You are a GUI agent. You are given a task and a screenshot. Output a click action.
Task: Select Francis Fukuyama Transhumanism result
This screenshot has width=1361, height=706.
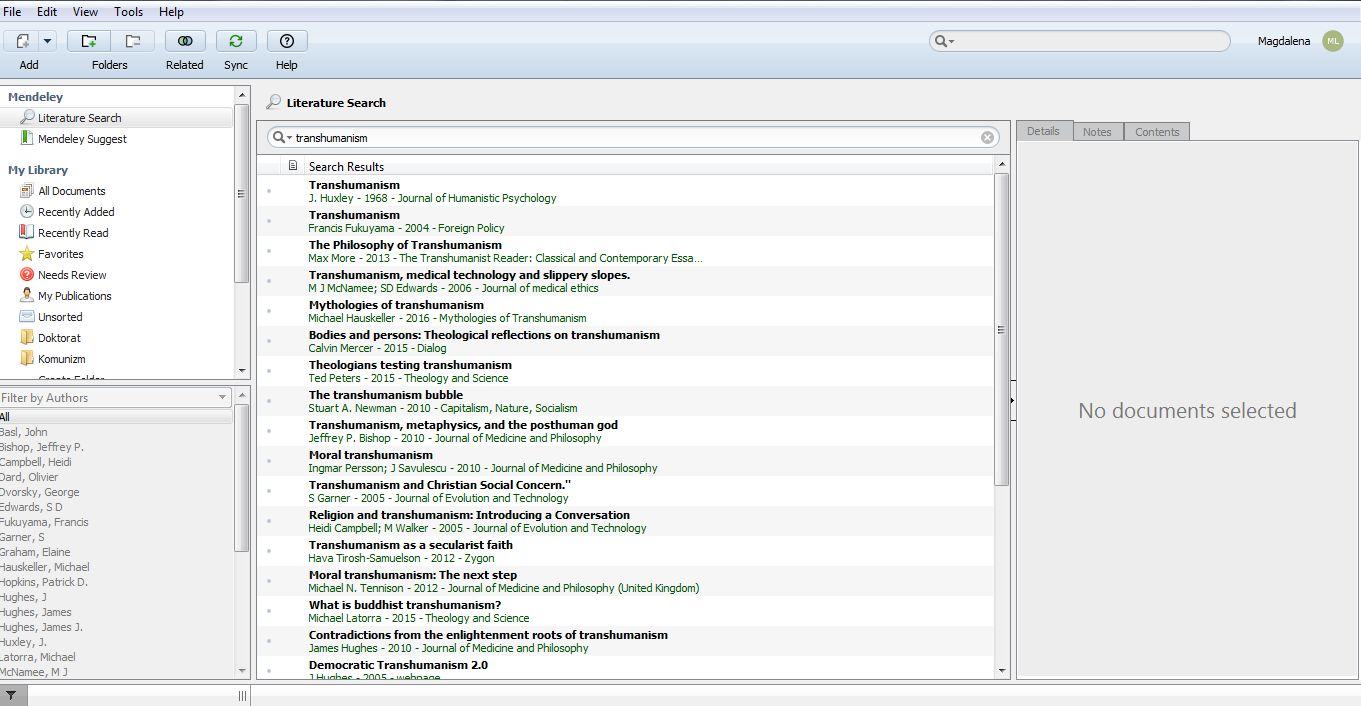(626, 221)
